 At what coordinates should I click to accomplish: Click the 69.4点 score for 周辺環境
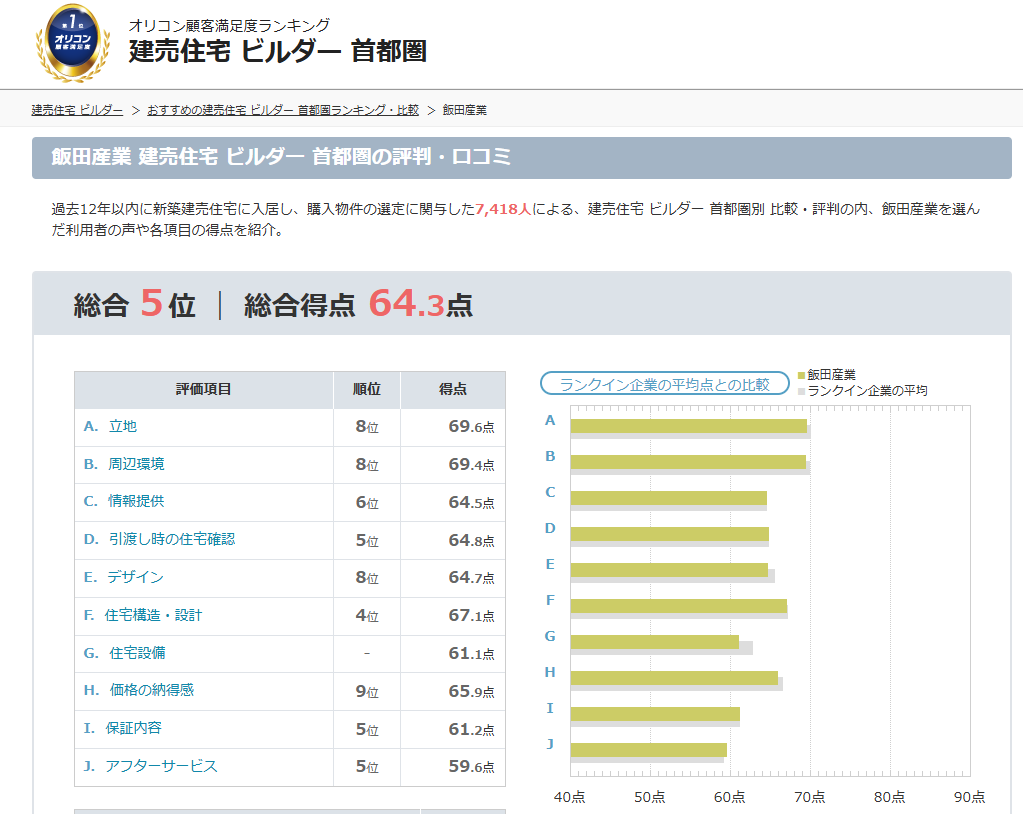tap(471, 464)
